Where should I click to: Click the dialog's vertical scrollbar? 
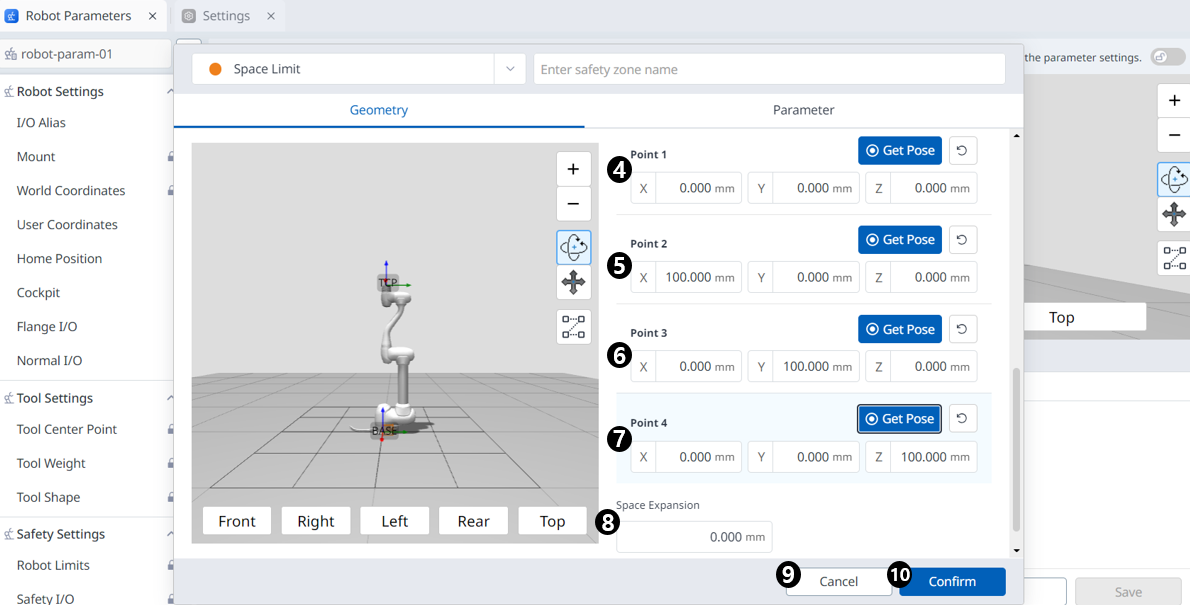[x=1017, y=450]
